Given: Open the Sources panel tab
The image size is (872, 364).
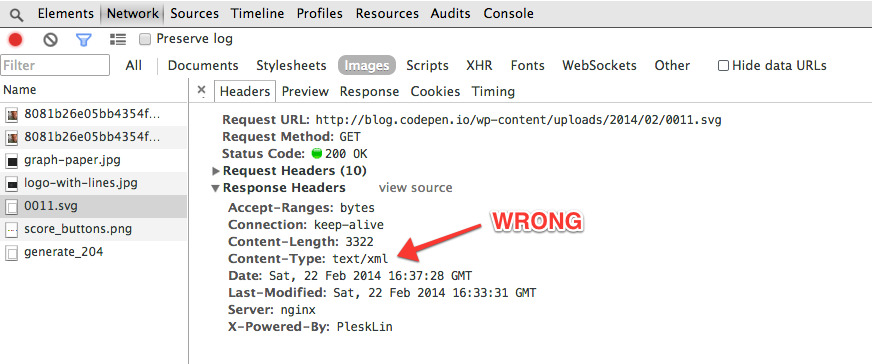Looking at the screenshot, I should click(195, 13).
